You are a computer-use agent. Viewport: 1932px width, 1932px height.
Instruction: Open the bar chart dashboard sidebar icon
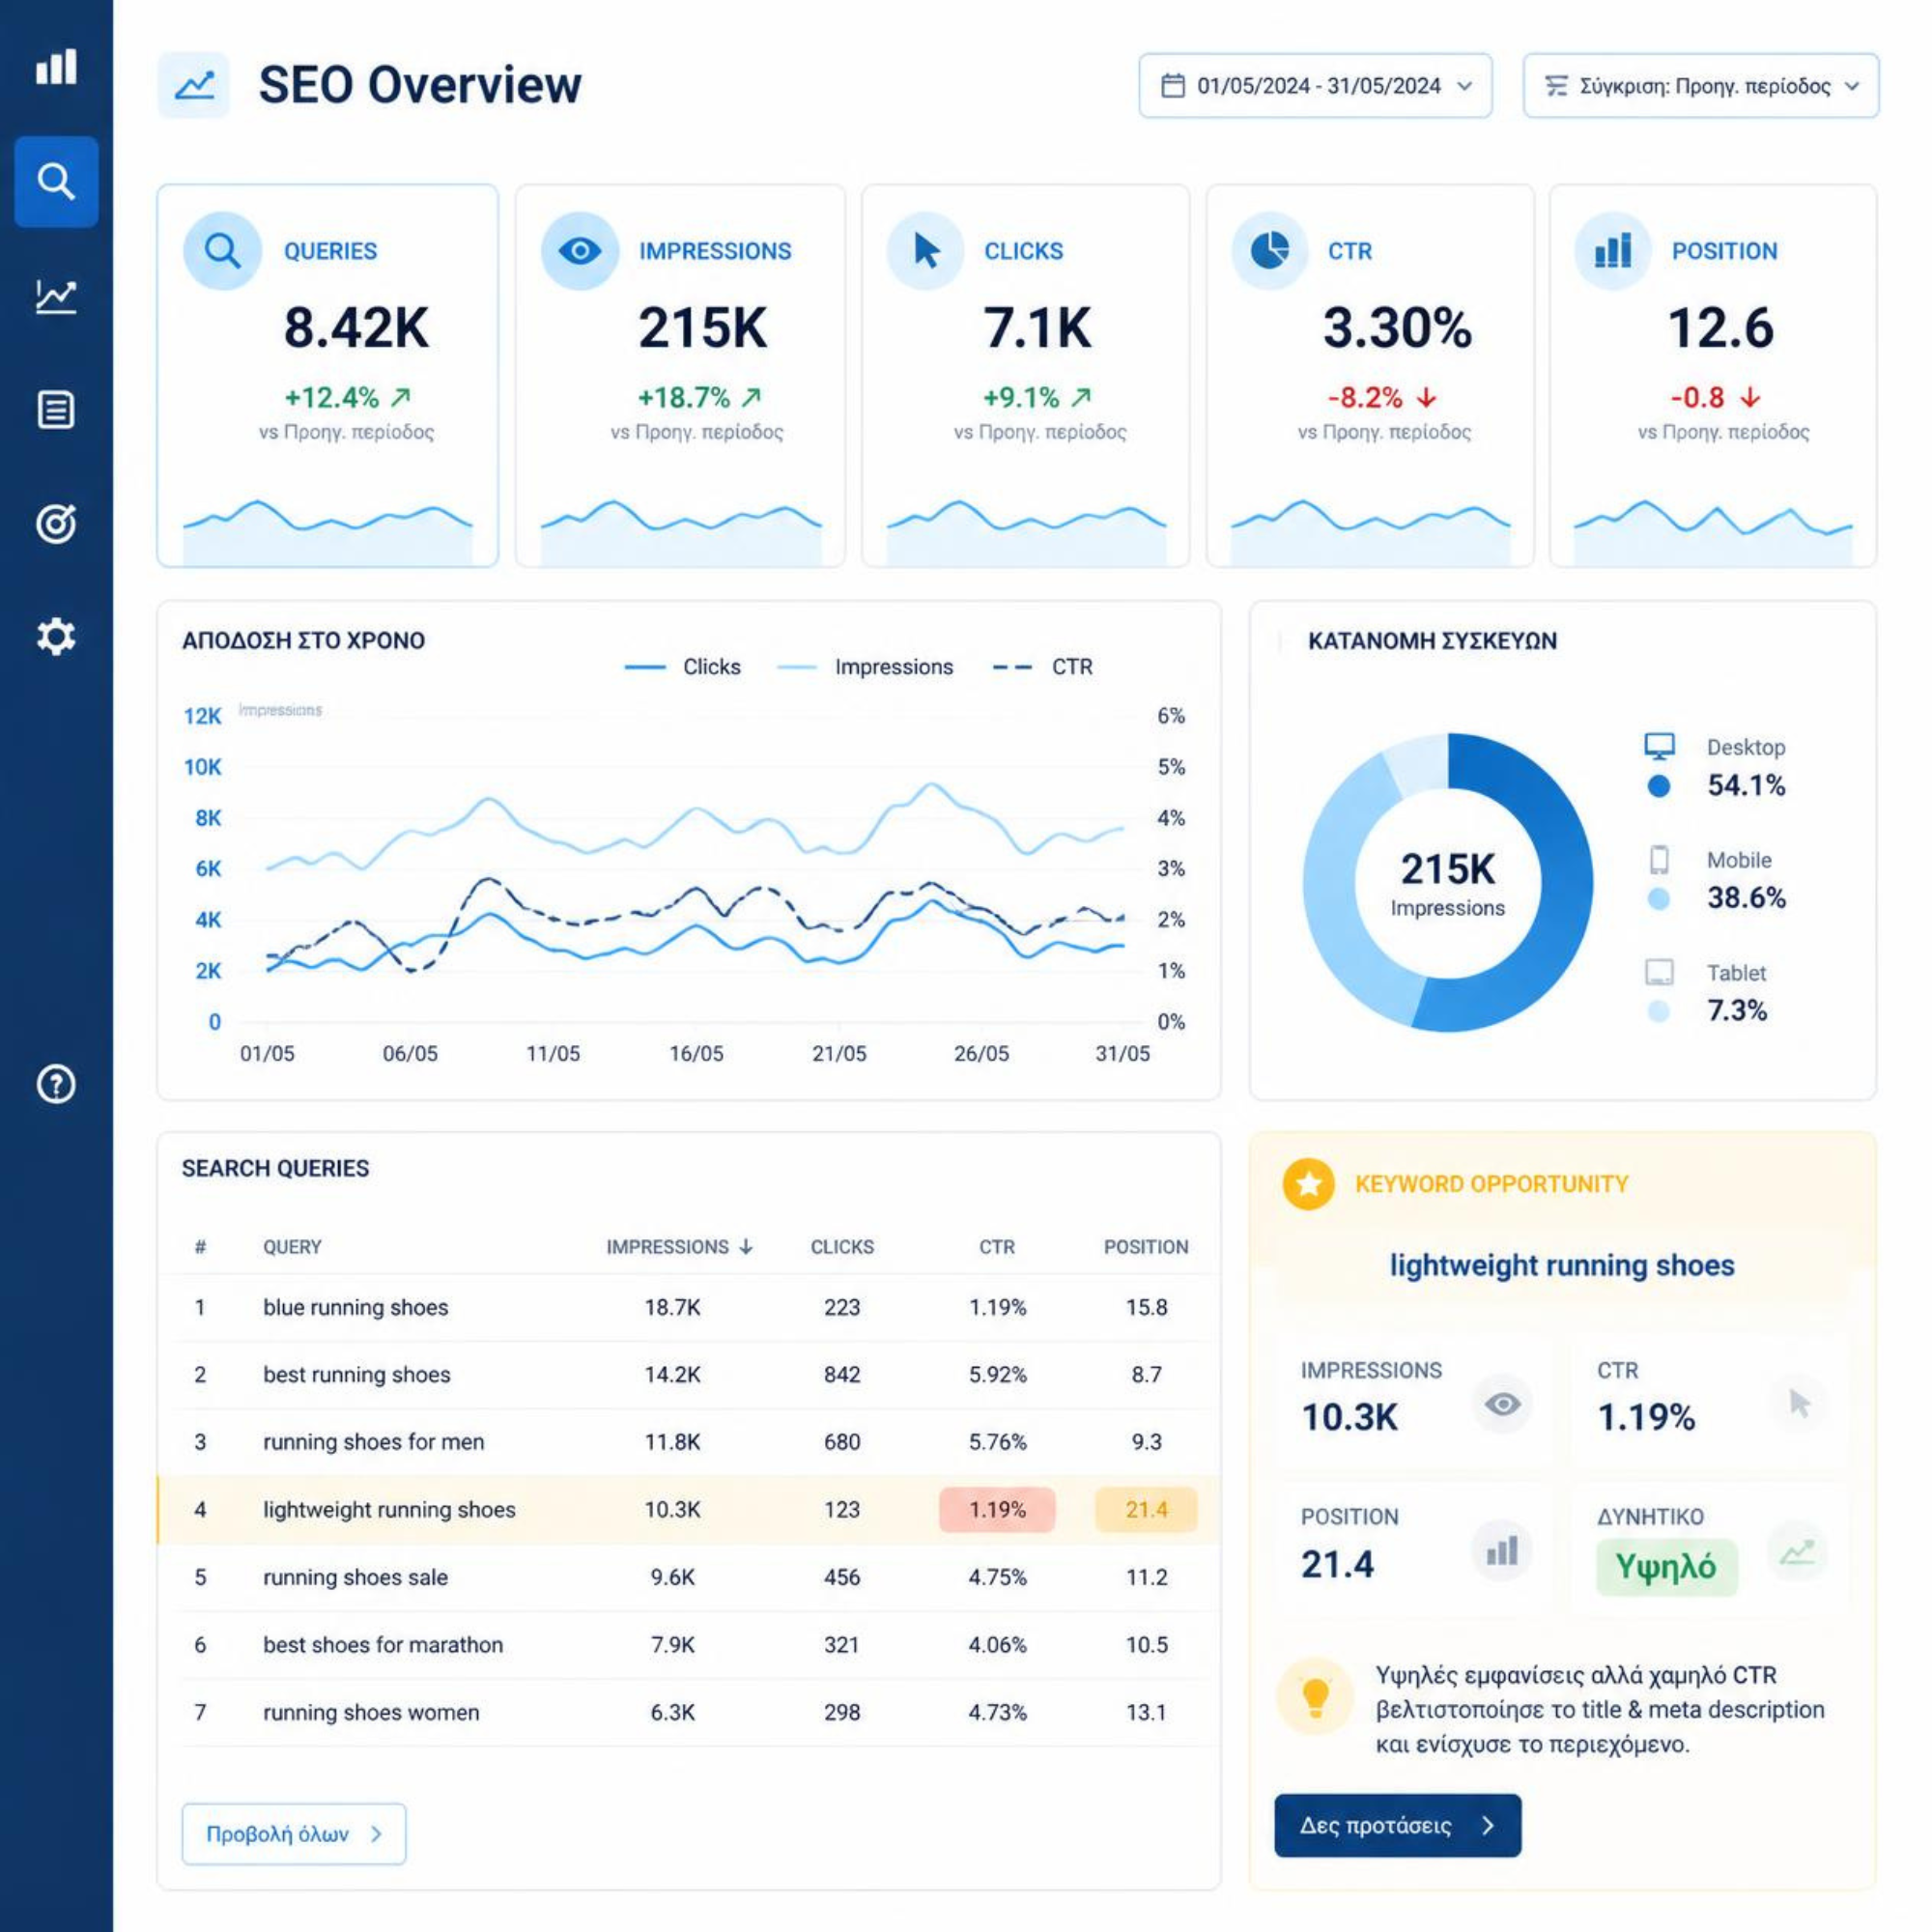pos(56,67)
